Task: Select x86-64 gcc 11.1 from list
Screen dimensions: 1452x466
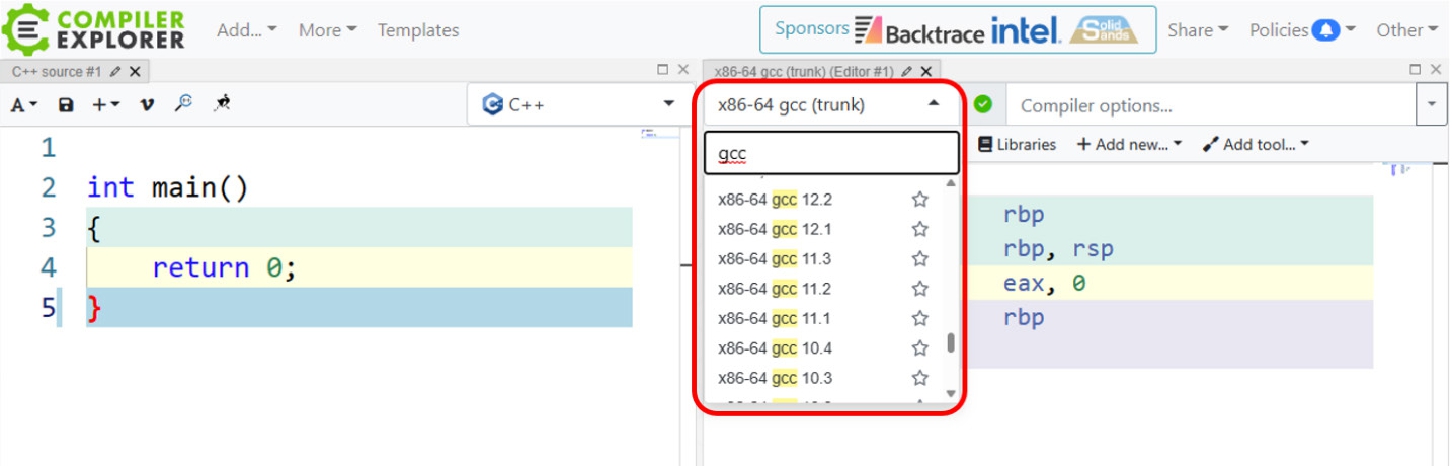Action: click(x=775, y=319)
